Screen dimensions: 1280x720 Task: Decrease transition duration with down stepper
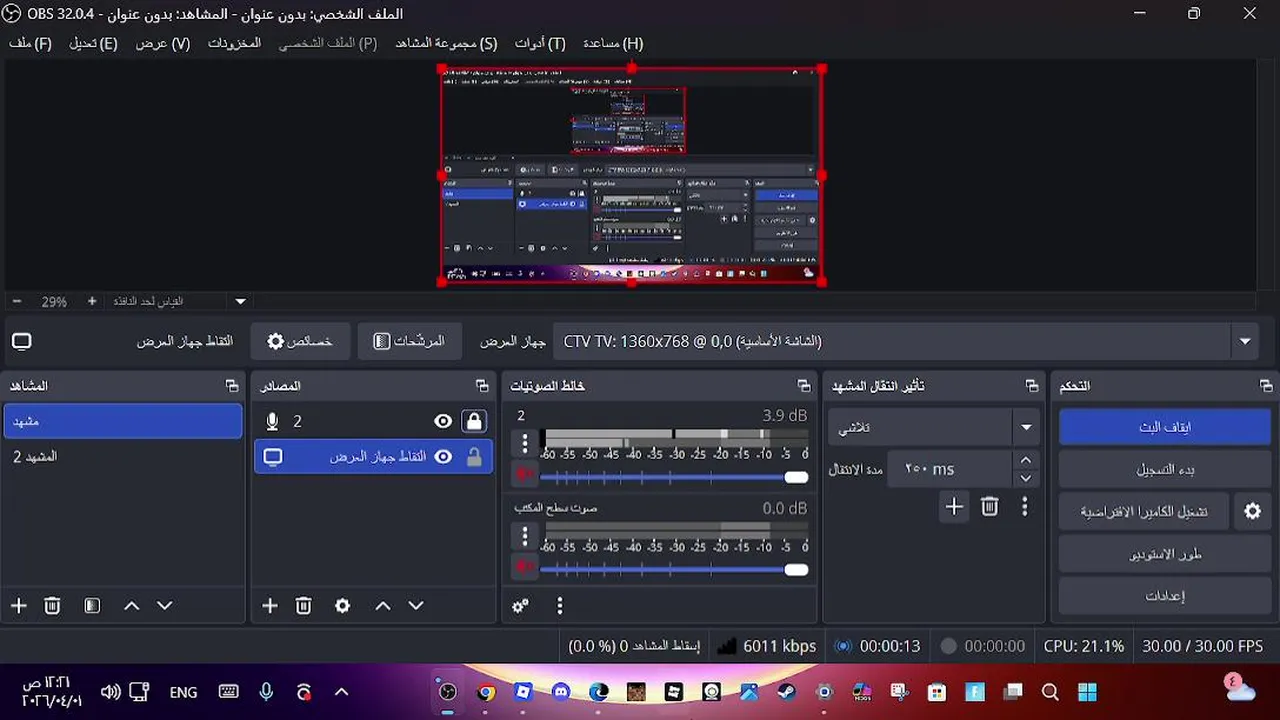[1026, 479]
